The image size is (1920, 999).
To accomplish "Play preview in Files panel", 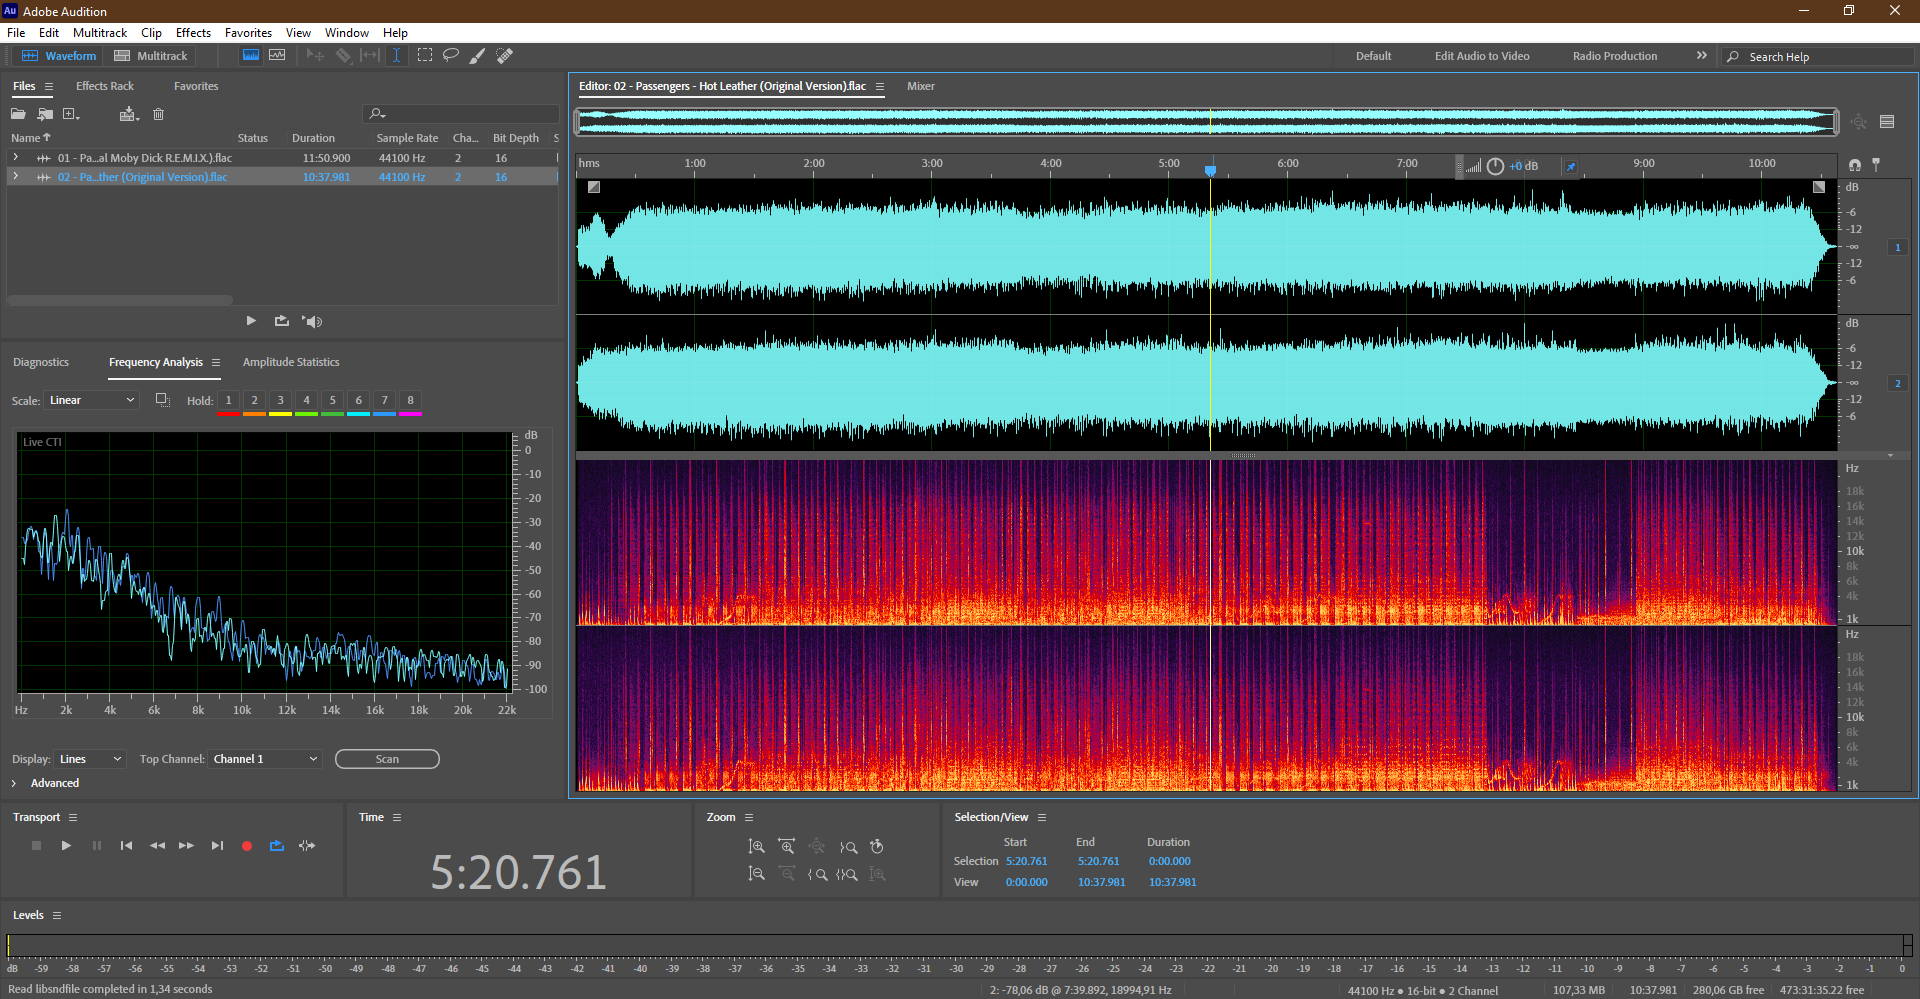I will (251, 321).
